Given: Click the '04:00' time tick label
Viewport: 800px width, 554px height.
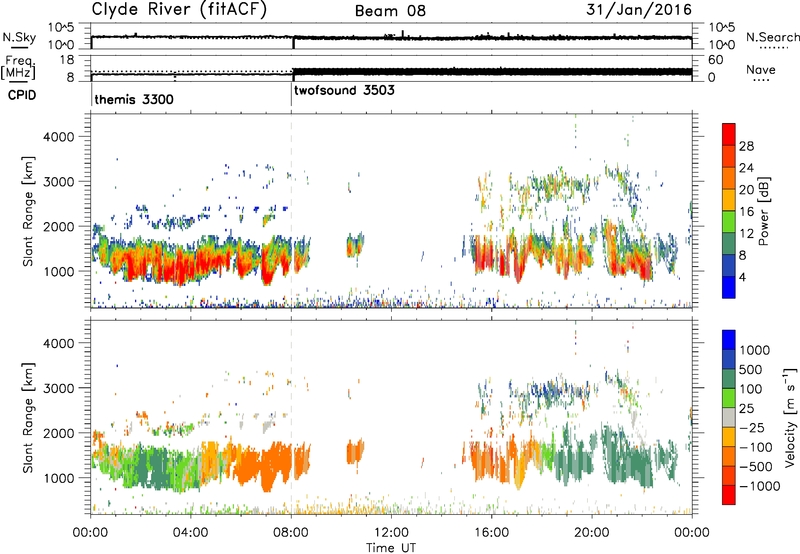Looking at the screenshot, I should (x=190, y=532).
